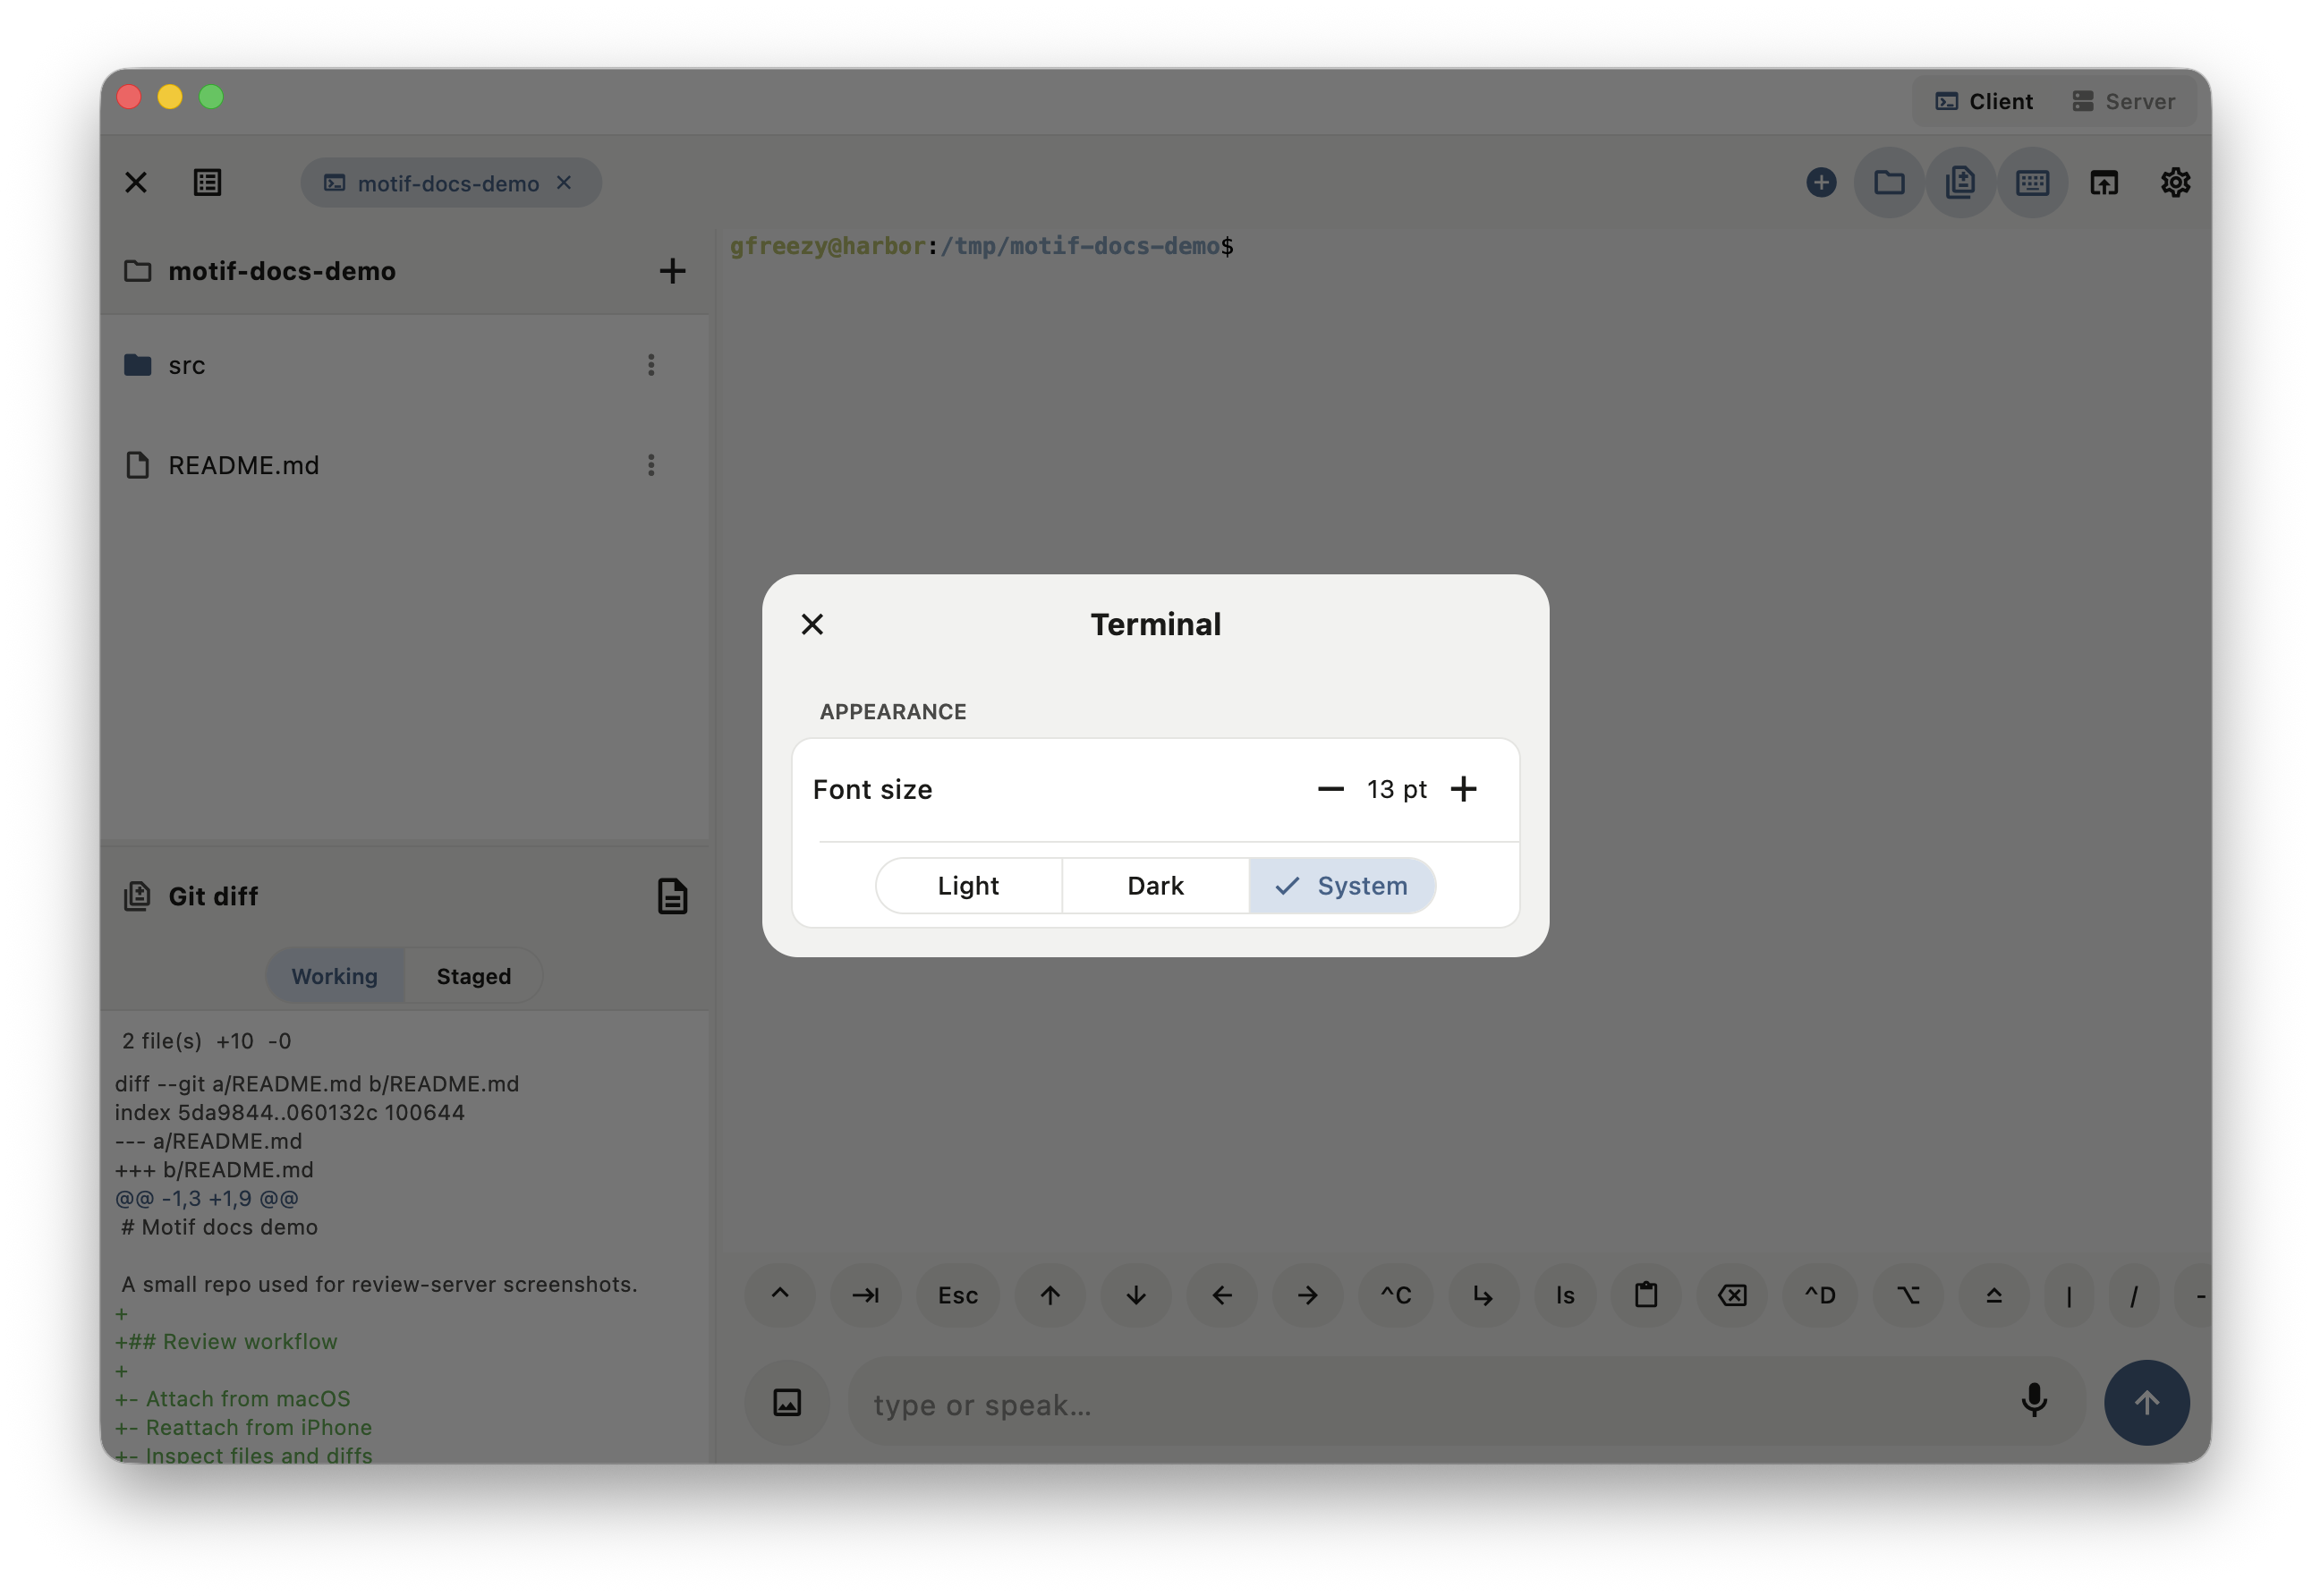This screenshot has height=1596, width=2312.
Task: Paste from clipboard icon
Action: [x=1646, y=1295]
